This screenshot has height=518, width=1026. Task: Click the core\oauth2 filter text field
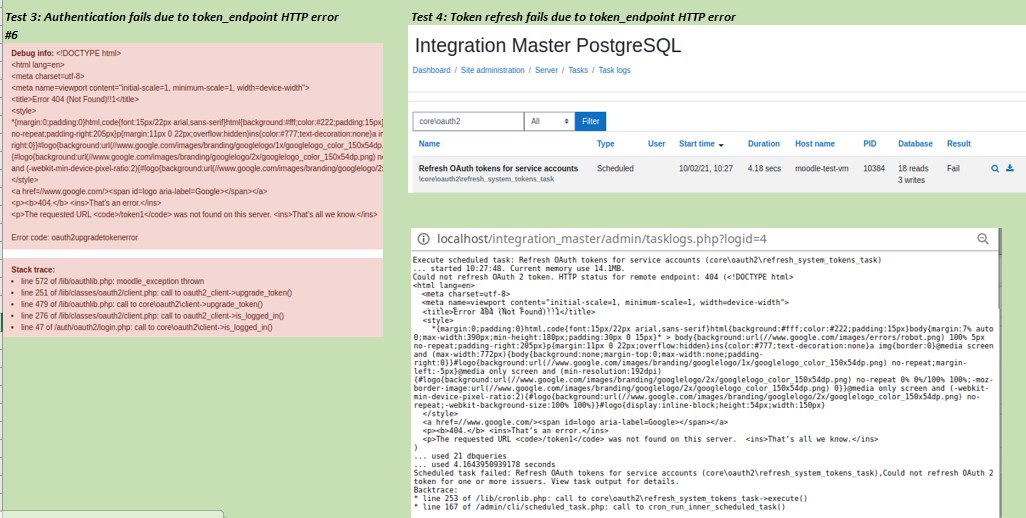pos(469,121)
